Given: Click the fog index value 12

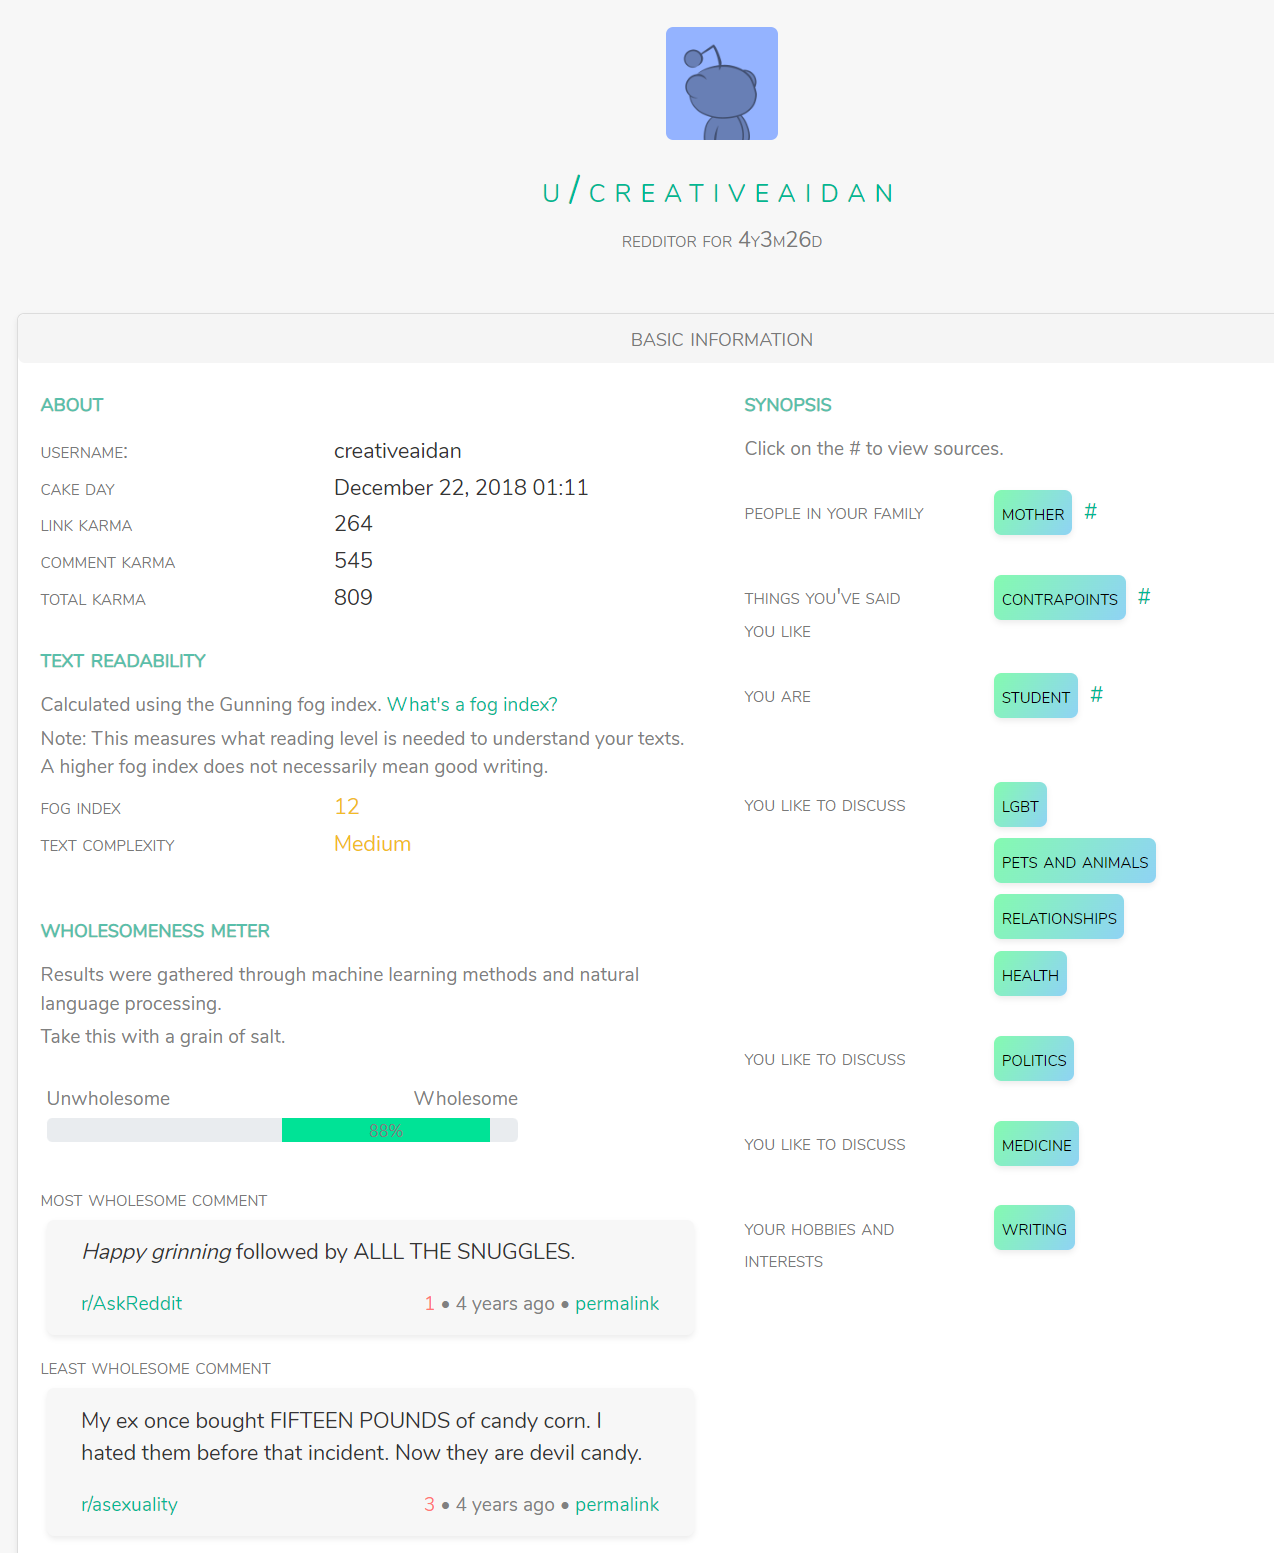Looking at the screenshot, I should coord(346,807).
